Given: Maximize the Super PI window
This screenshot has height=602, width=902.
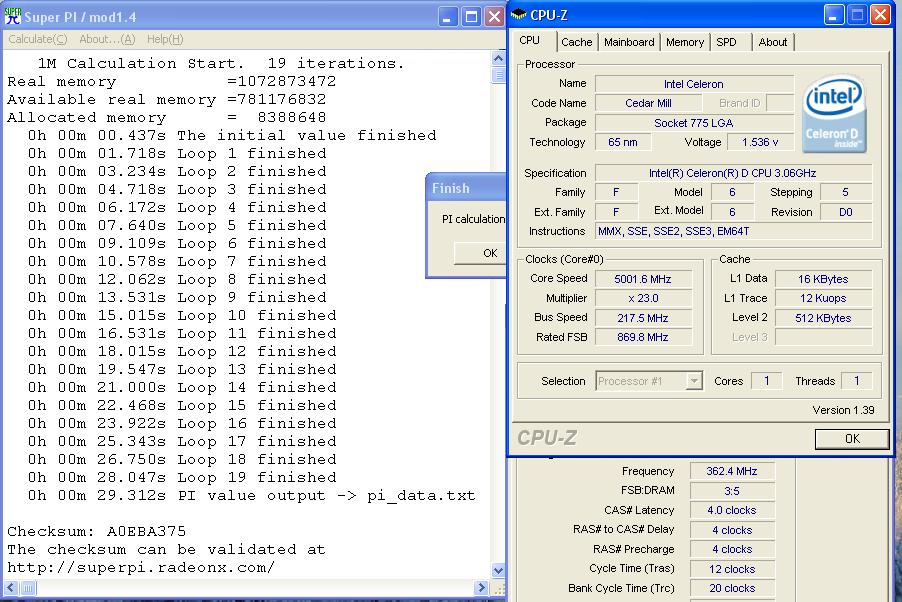Looking at the screenshot, I should [471, 16].
